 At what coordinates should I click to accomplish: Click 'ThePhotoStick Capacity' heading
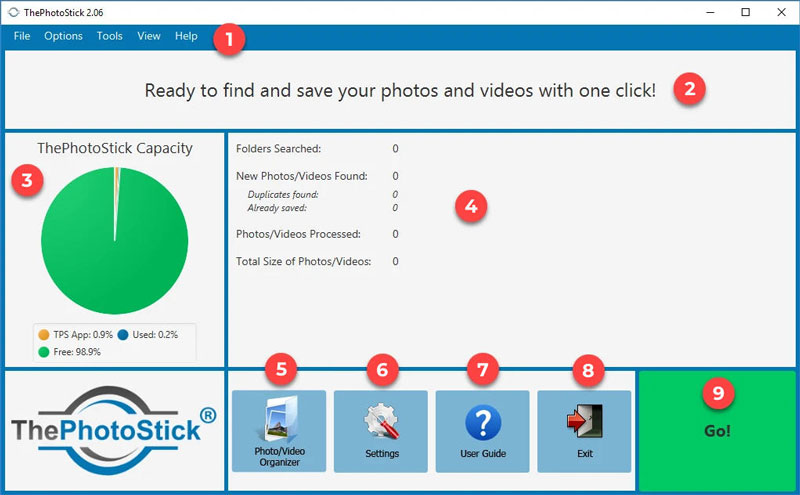(x=115, y=148)
